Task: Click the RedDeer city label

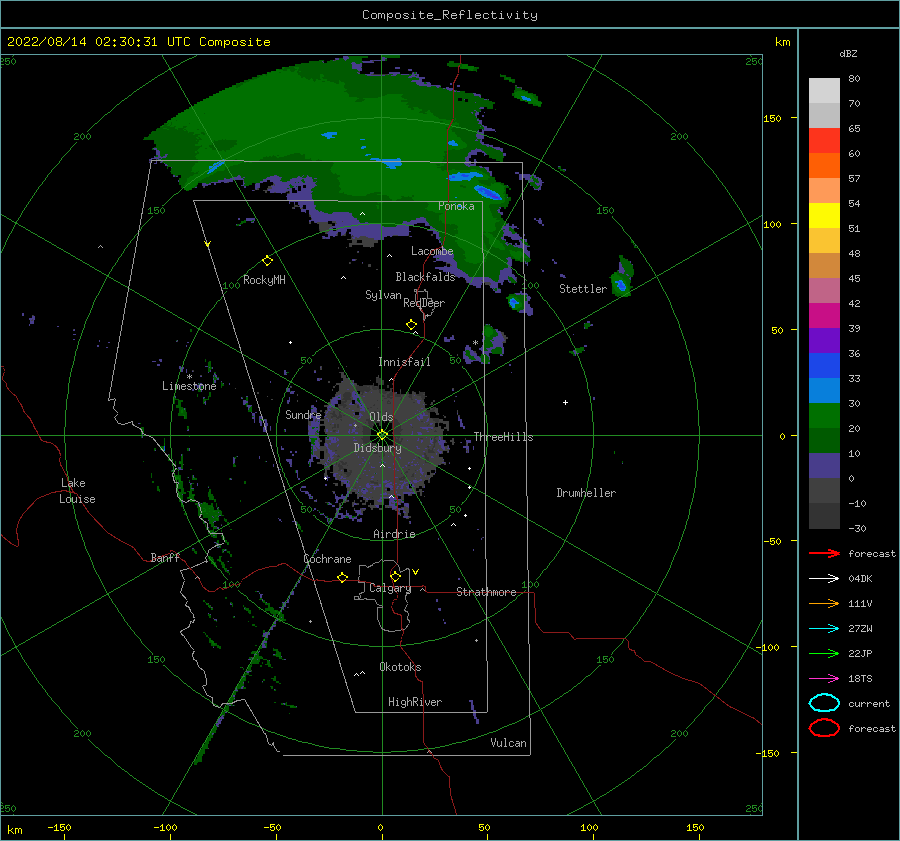Action: (424, 303)
